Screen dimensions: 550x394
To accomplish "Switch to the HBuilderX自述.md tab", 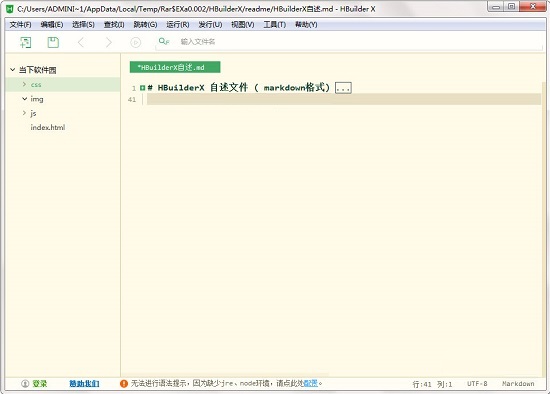I will point(175,67).
